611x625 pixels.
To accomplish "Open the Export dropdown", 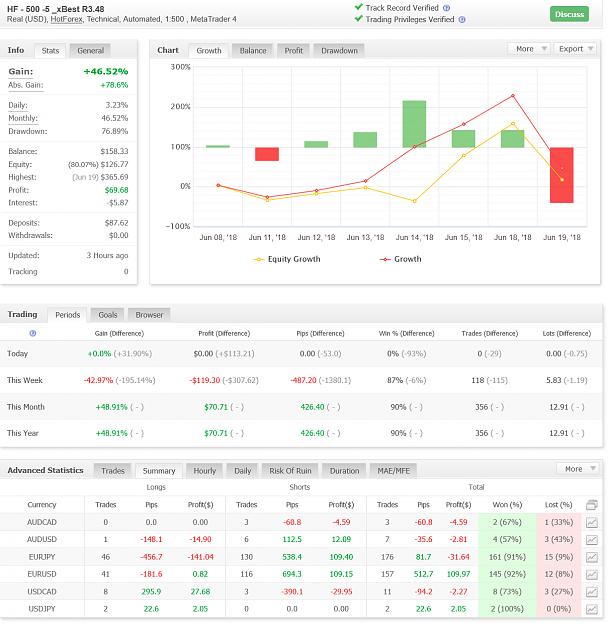I will coord(575,49).
